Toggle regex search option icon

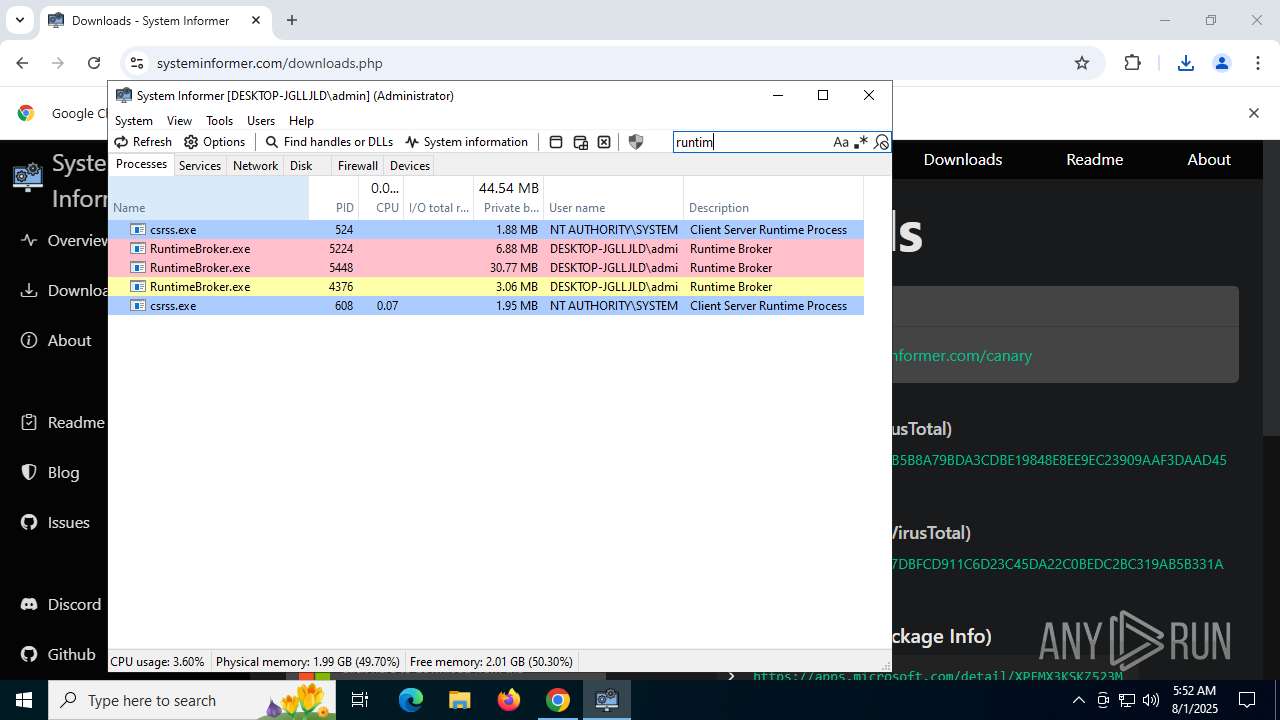pyautogui.click(x=860, y=142)
